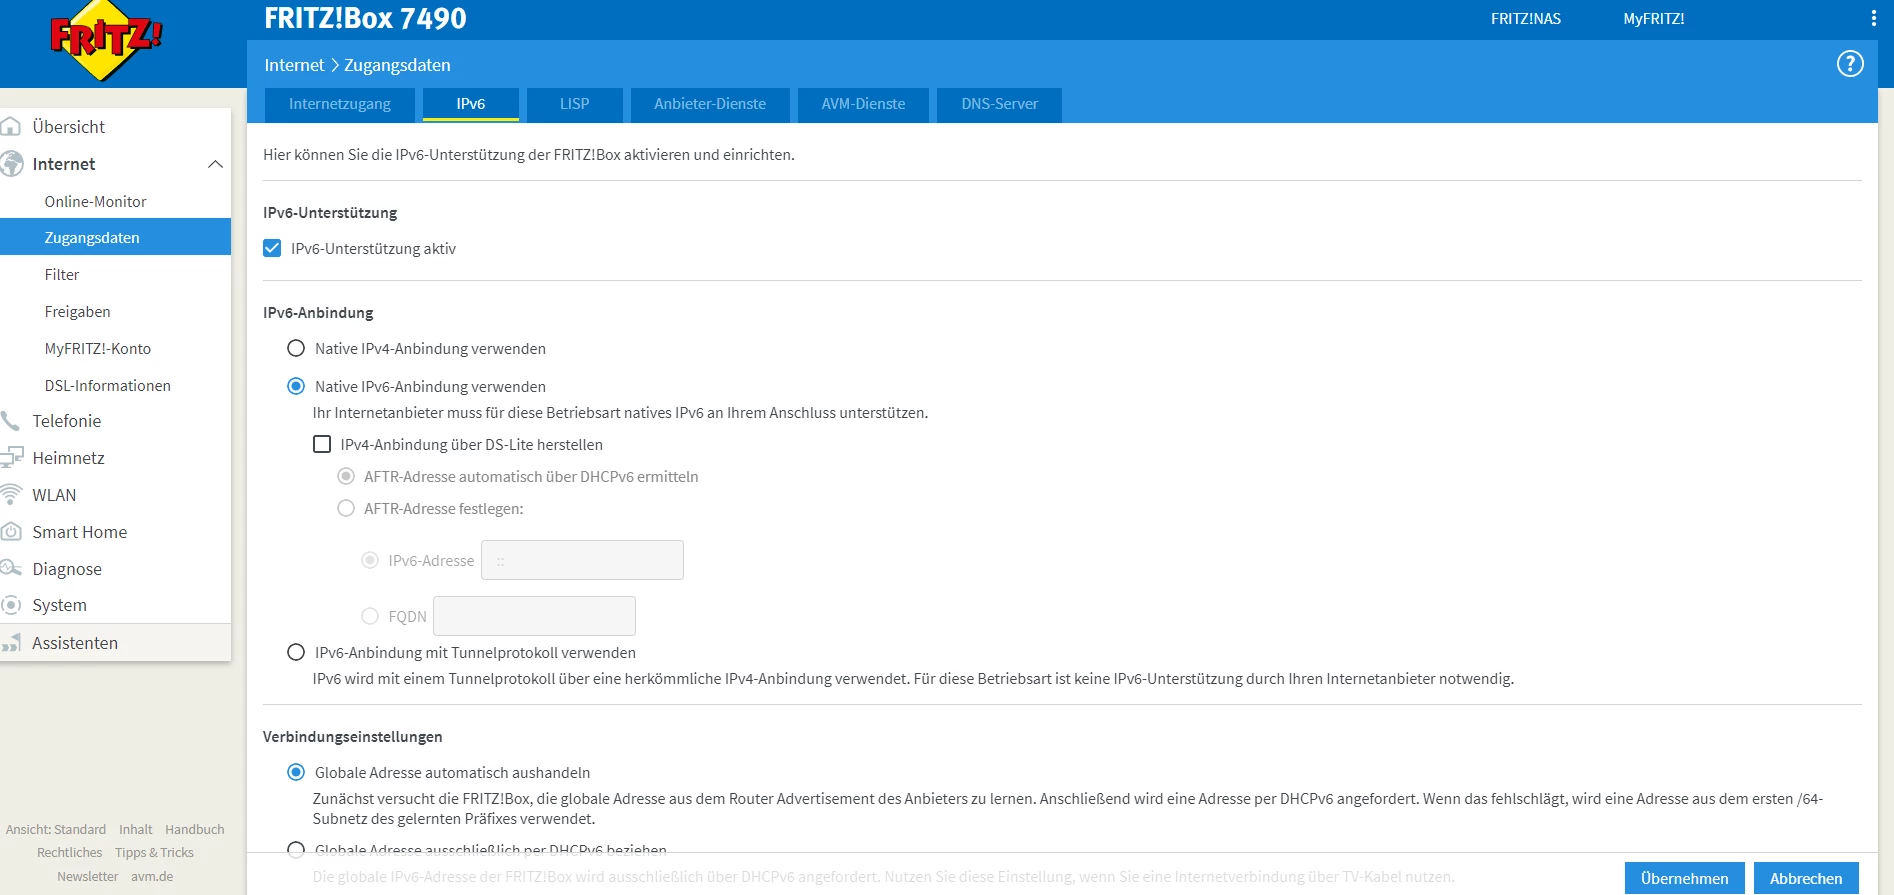Collapse the Internet menu section

tap(215, 164)
